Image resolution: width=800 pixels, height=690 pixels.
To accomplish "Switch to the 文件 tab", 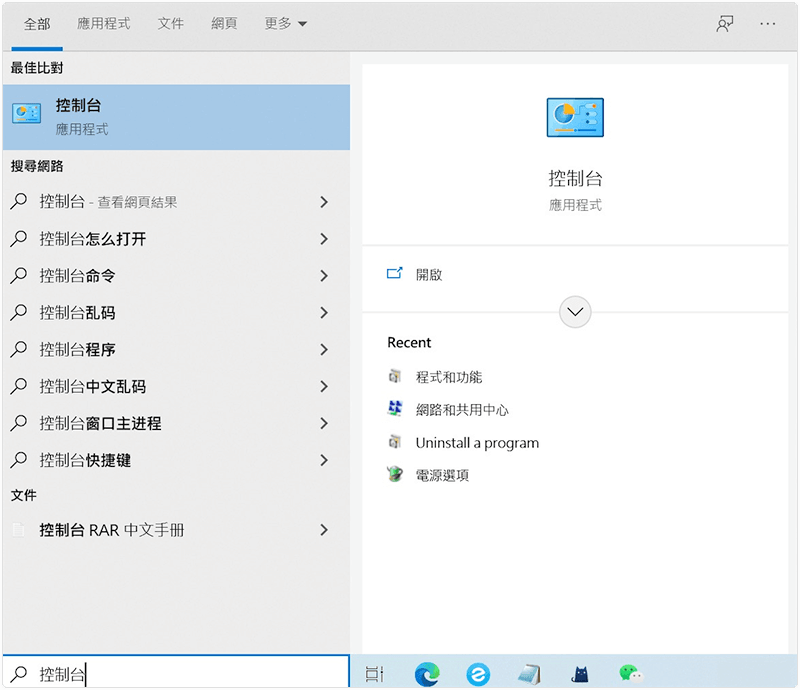I will pos(170,23).
